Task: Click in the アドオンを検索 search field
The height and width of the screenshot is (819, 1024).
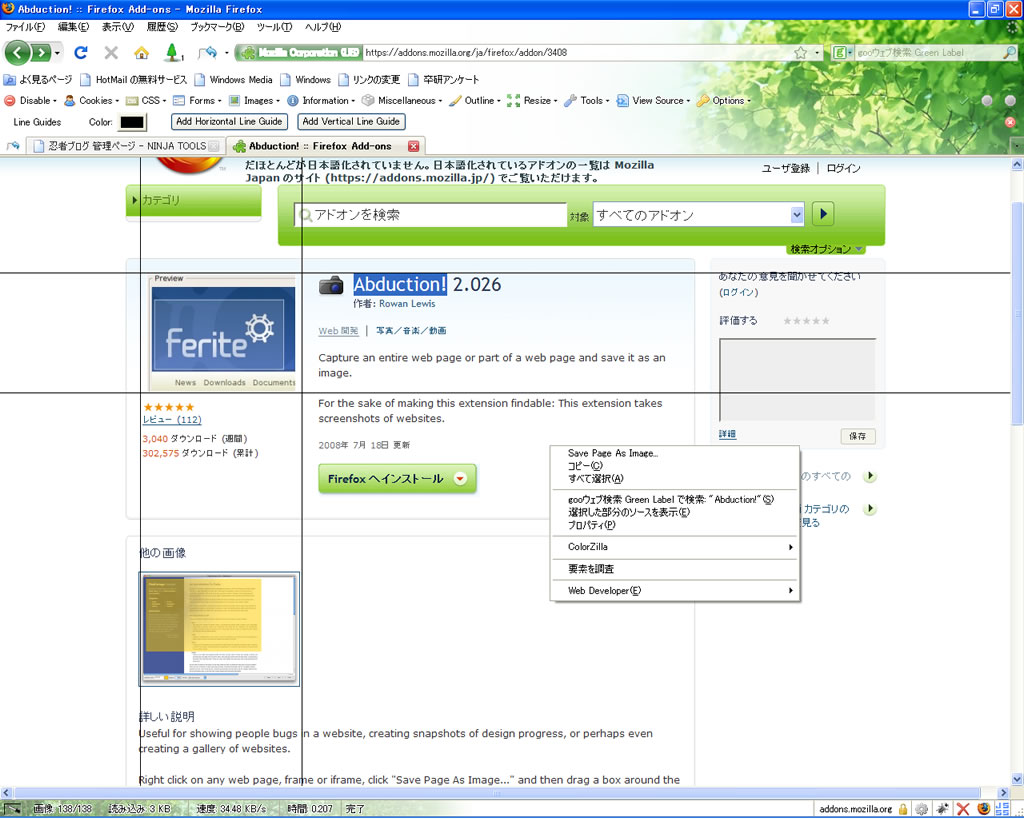Action: pos(431,215)
